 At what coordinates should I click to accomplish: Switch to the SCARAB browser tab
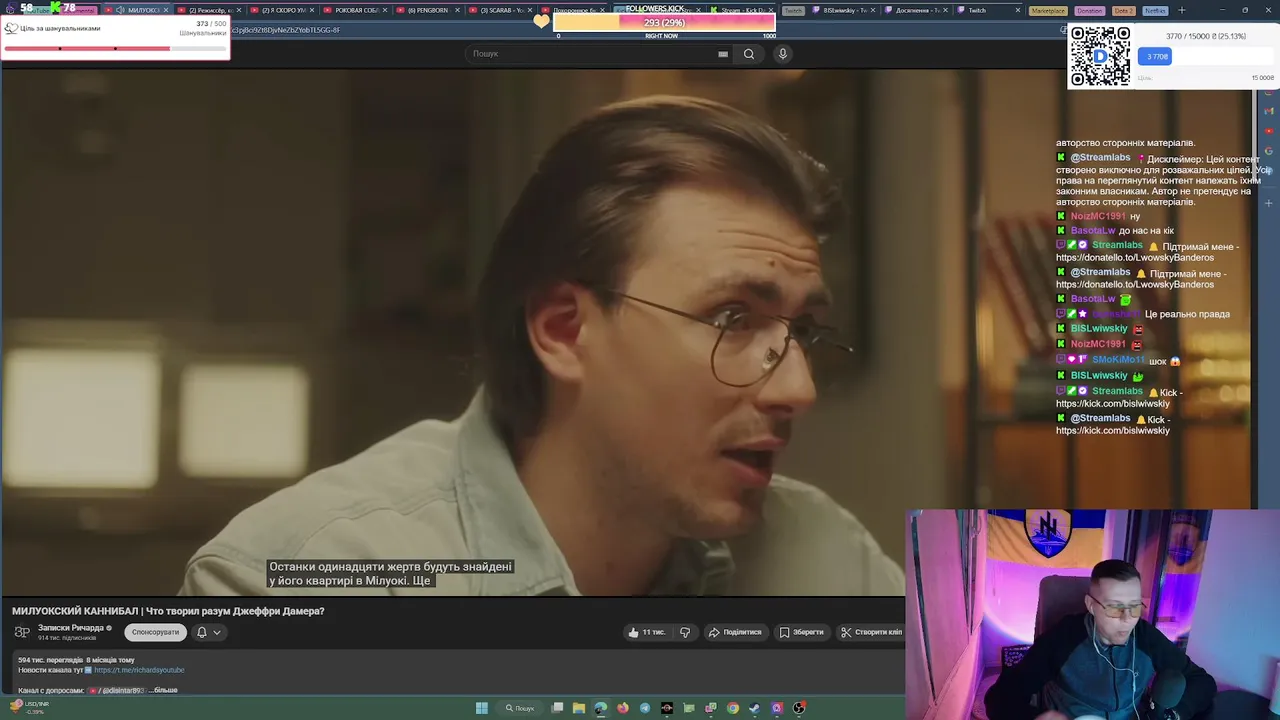[500, 10]
